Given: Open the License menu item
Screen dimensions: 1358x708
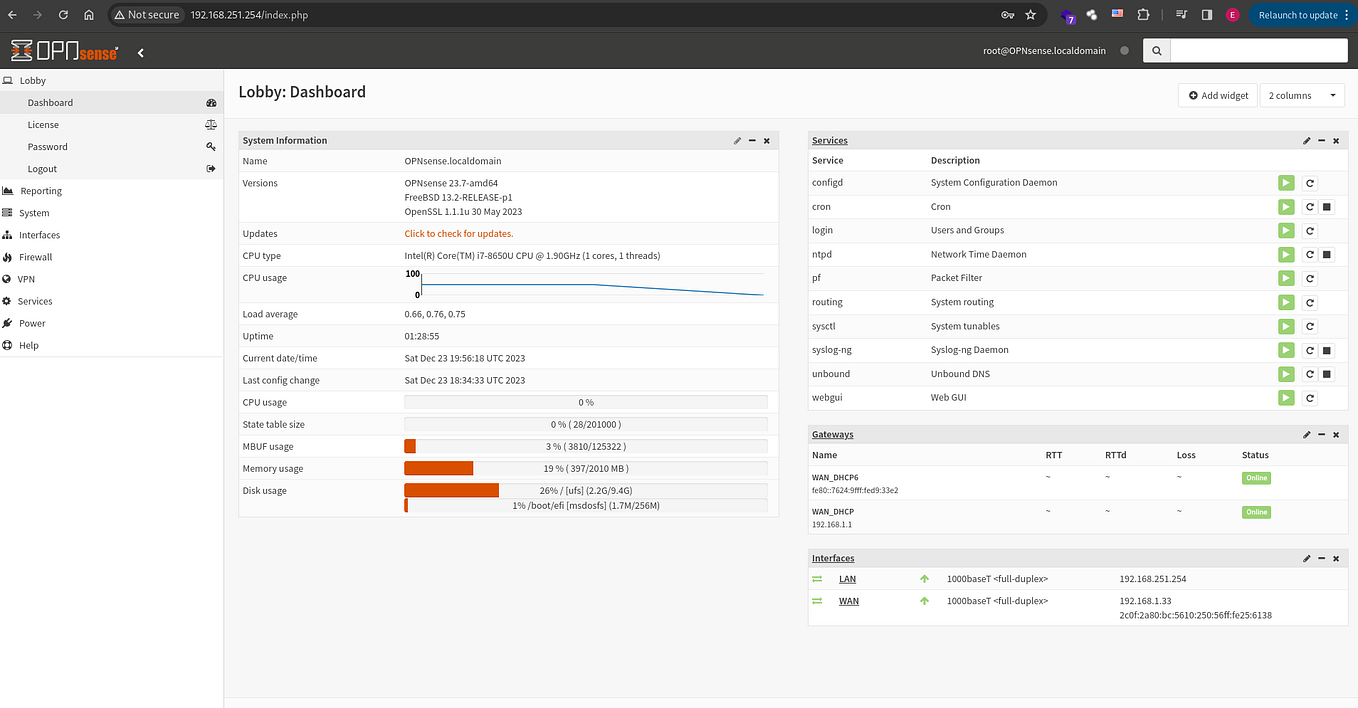Looking at the screenshot, I should tap(111, 125).
